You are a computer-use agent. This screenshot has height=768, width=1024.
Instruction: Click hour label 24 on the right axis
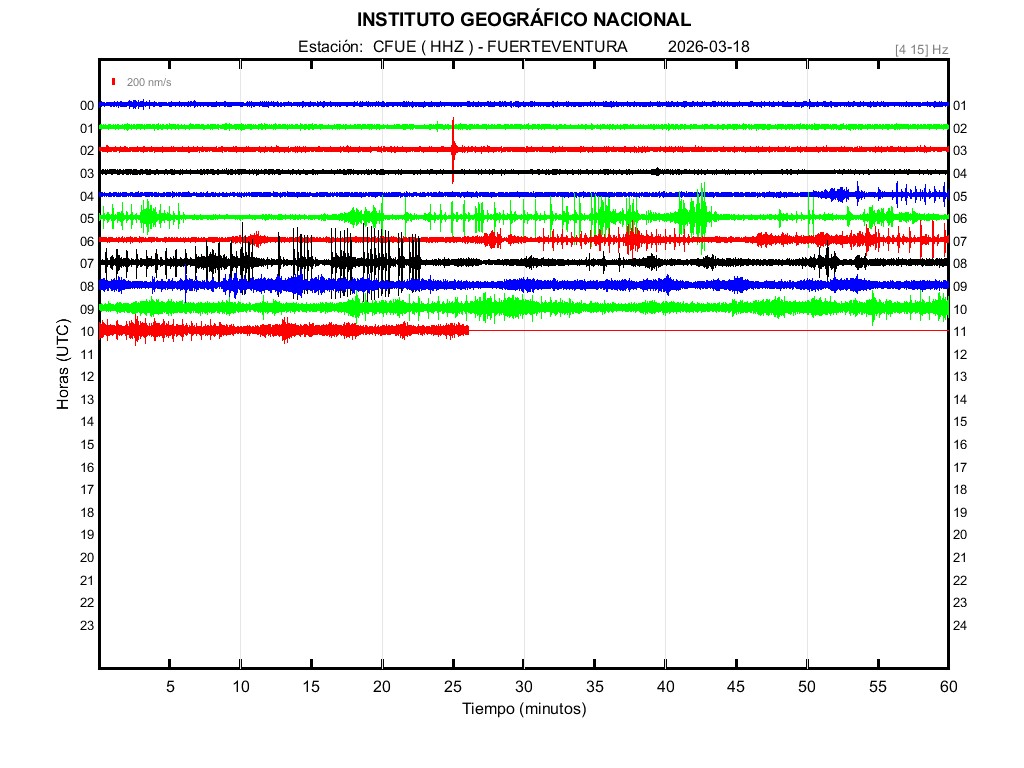[959, 626]
